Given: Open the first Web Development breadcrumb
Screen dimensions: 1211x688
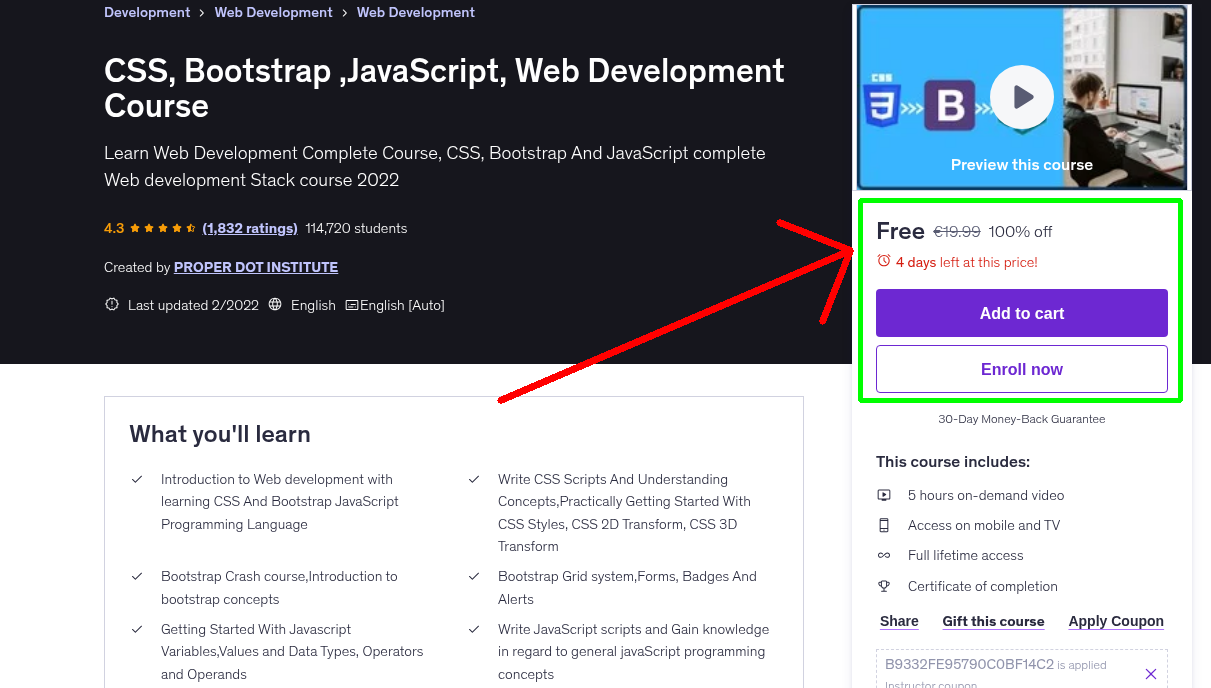Looking at the screenshot, I should tap(274, 12).
